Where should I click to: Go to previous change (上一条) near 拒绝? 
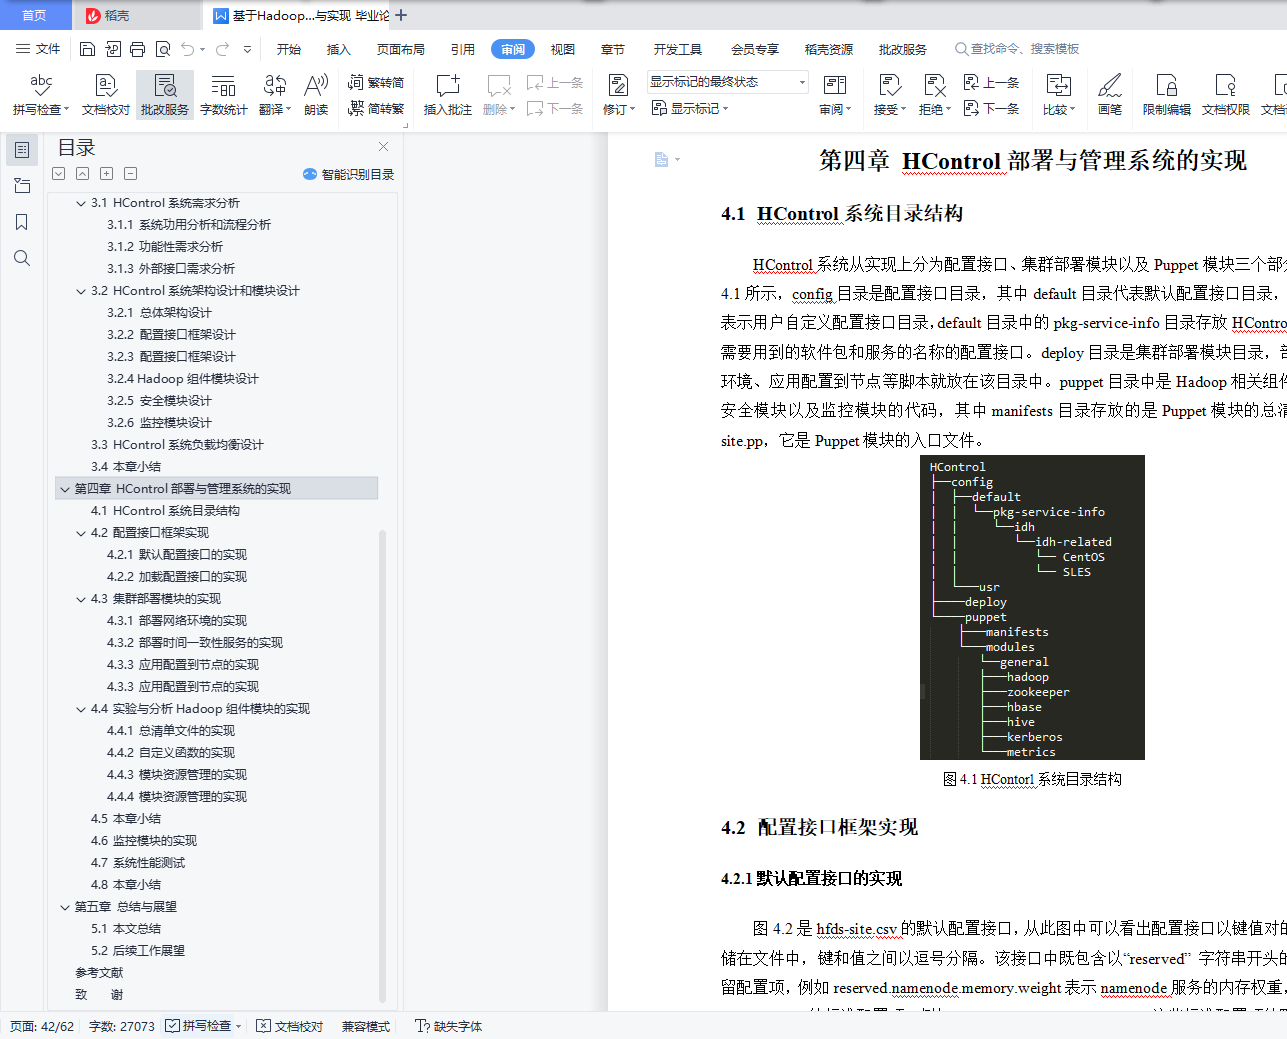point(991,82)
